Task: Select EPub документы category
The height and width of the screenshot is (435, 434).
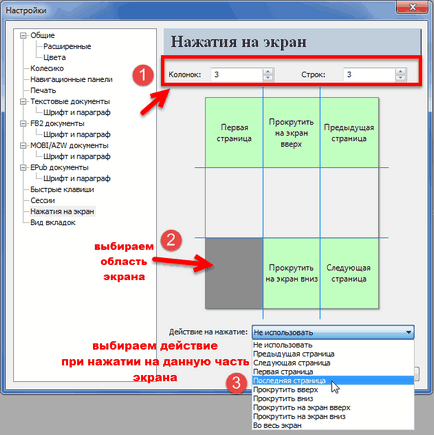Action: (x=59, y=167)
